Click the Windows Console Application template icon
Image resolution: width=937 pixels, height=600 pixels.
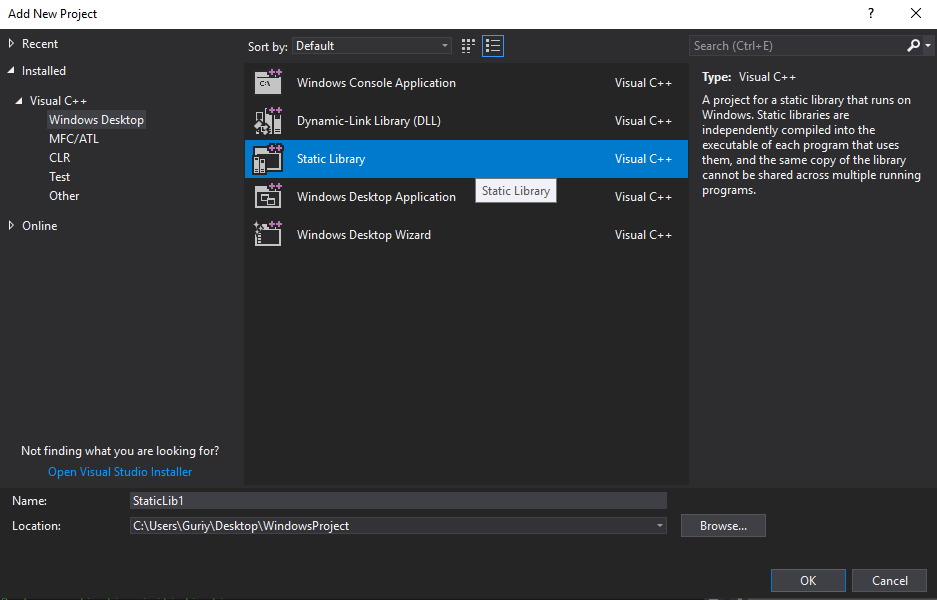coord(268,82)
